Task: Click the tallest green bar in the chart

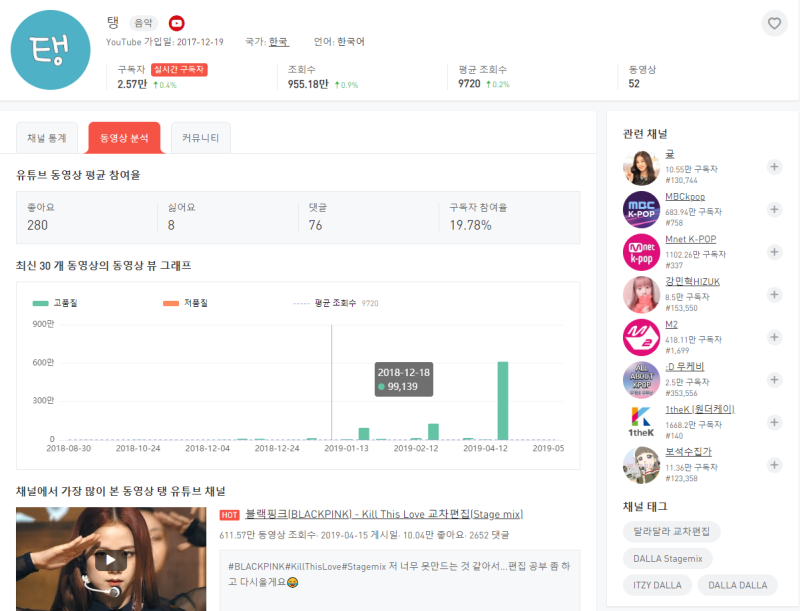Action: pos(503,400)
